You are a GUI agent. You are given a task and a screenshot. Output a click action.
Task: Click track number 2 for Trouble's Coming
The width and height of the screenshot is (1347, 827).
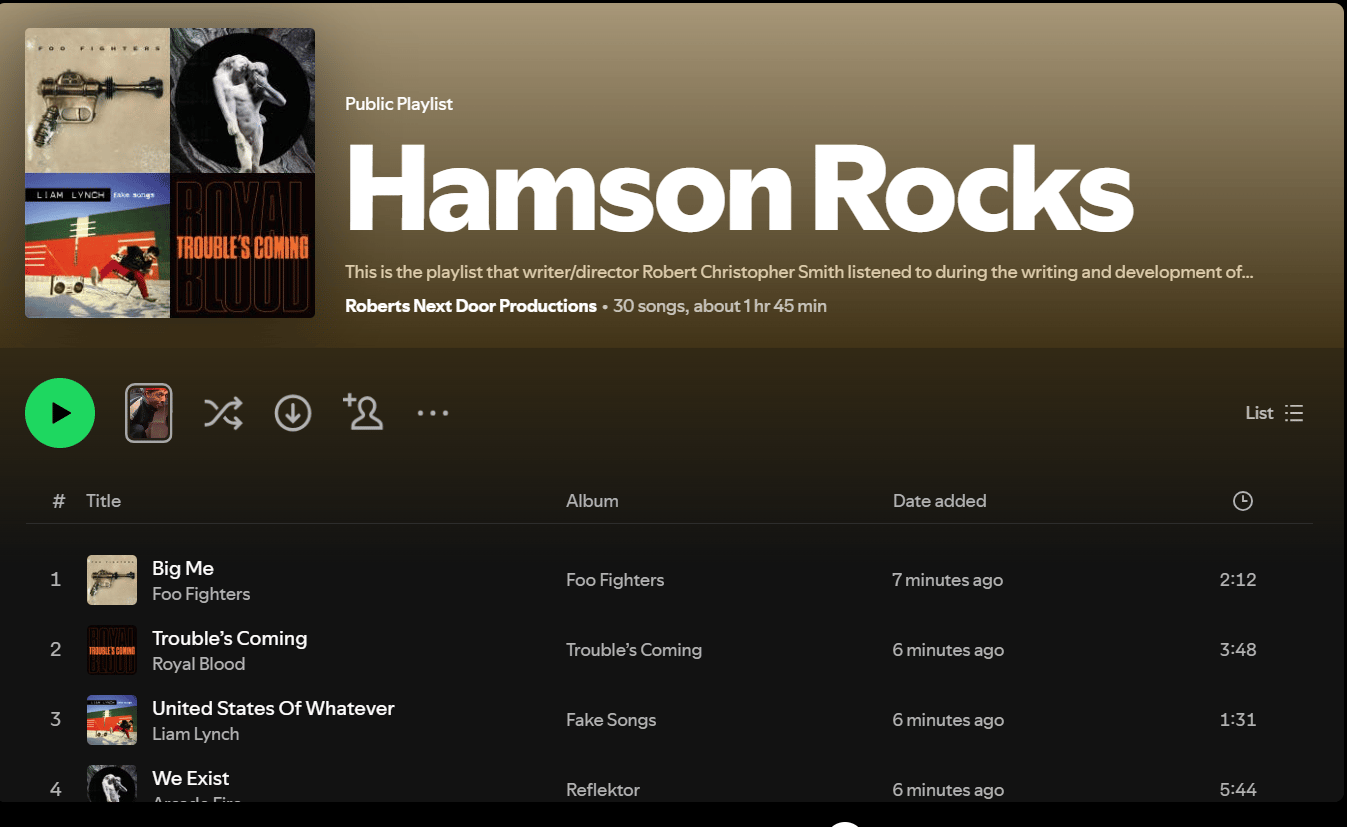(56, 650)
